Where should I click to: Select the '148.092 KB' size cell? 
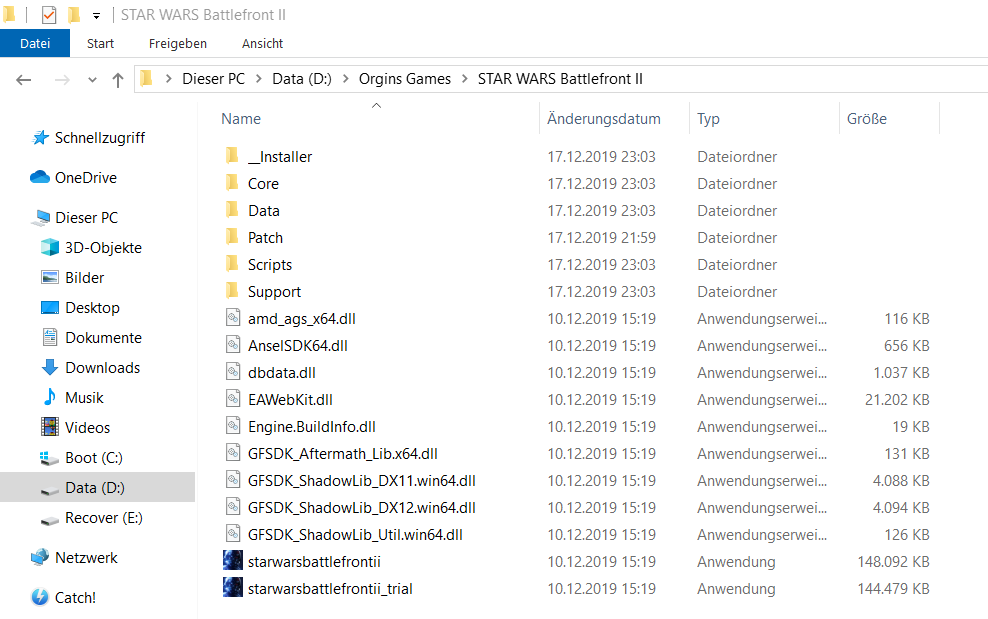pyautogui.click(x=893, y=562)
